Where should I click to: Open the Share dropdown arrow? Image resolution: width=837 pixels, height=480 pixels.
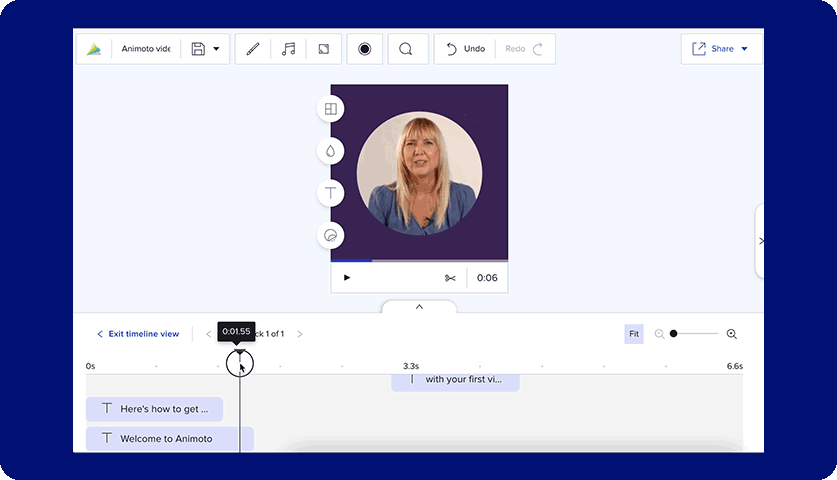(x=745, y=49)
